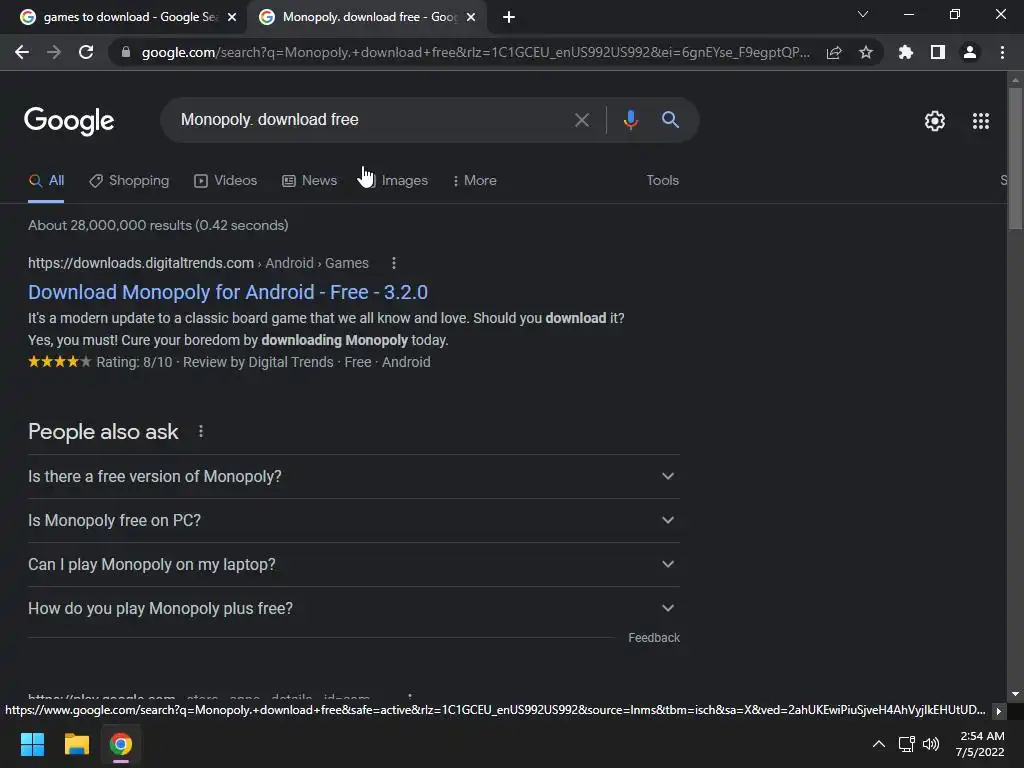The image size is (1024, 768).
Task: Click the 'Rating: 8/10' review text
Action: 135,362
